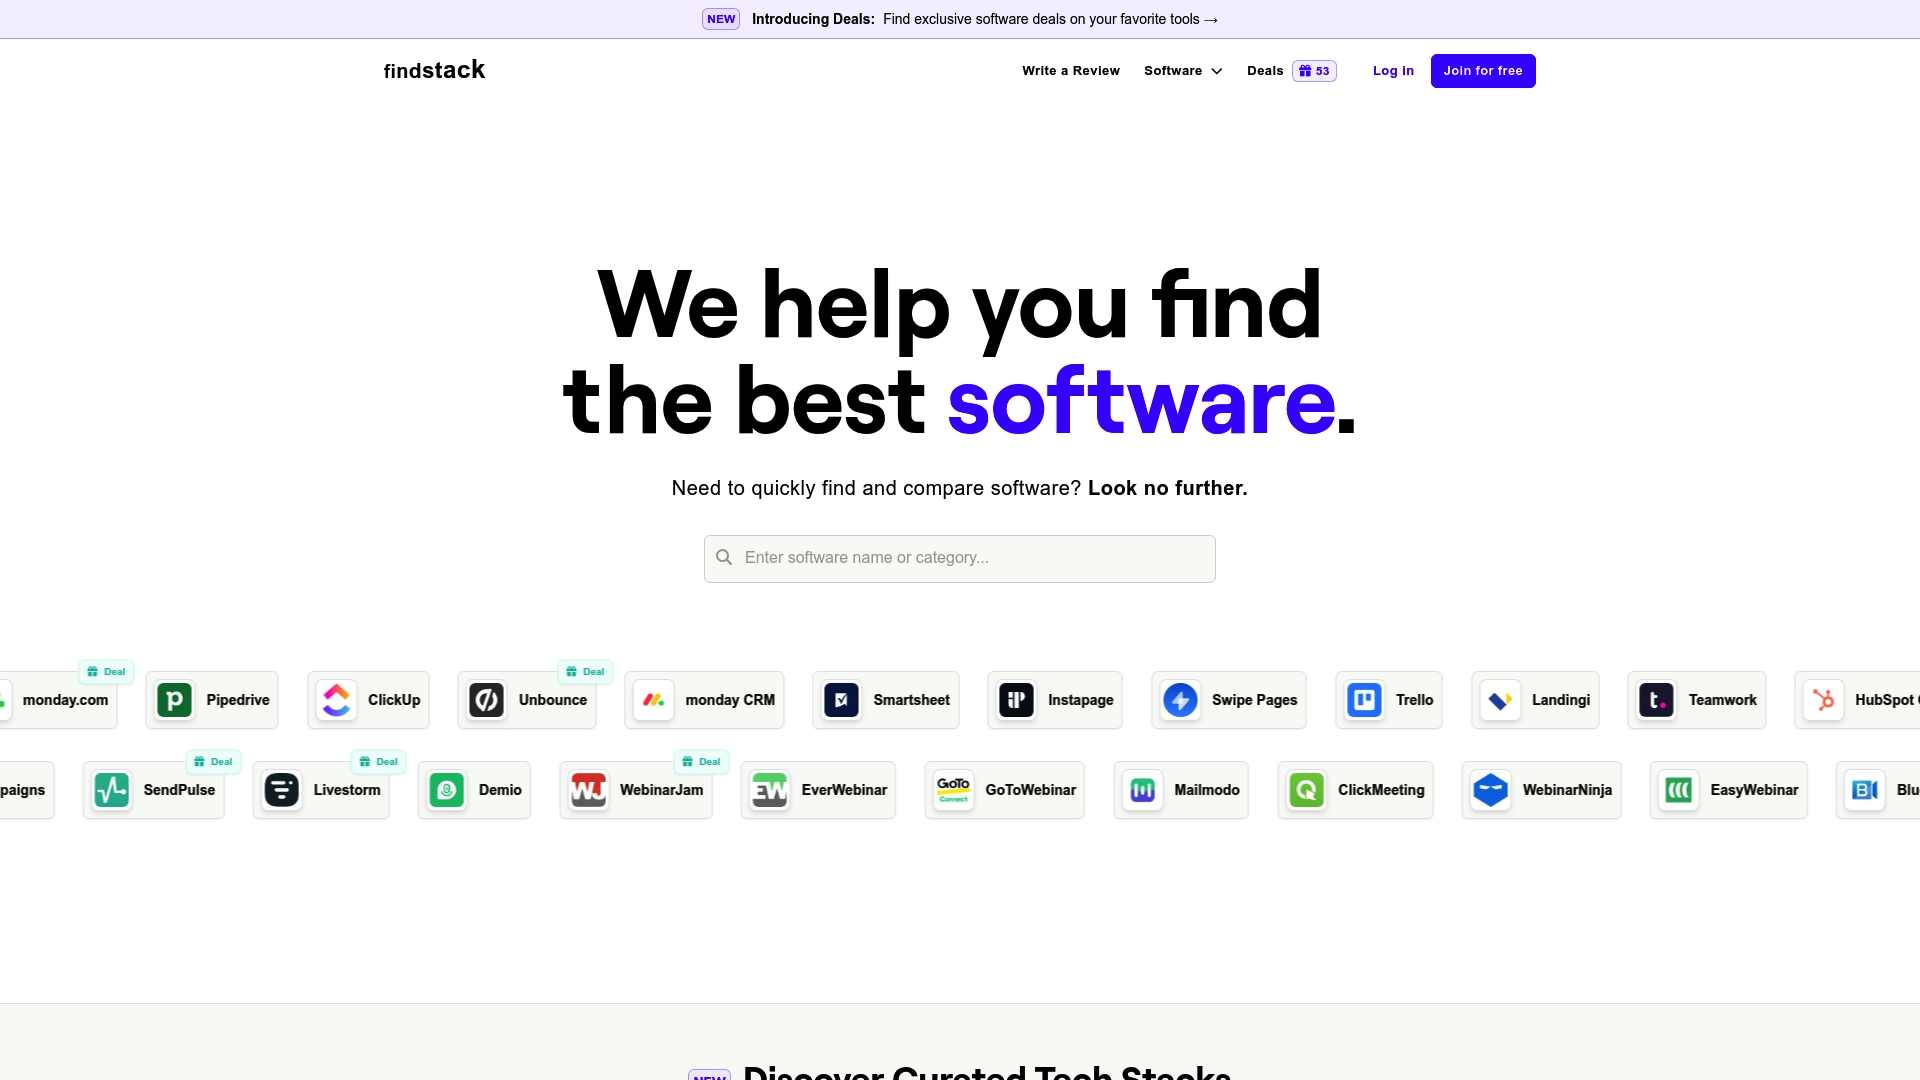The width and height of the screenshot is (1920, 1080).
Task: Click the search input field
Action: click(960, 558)
